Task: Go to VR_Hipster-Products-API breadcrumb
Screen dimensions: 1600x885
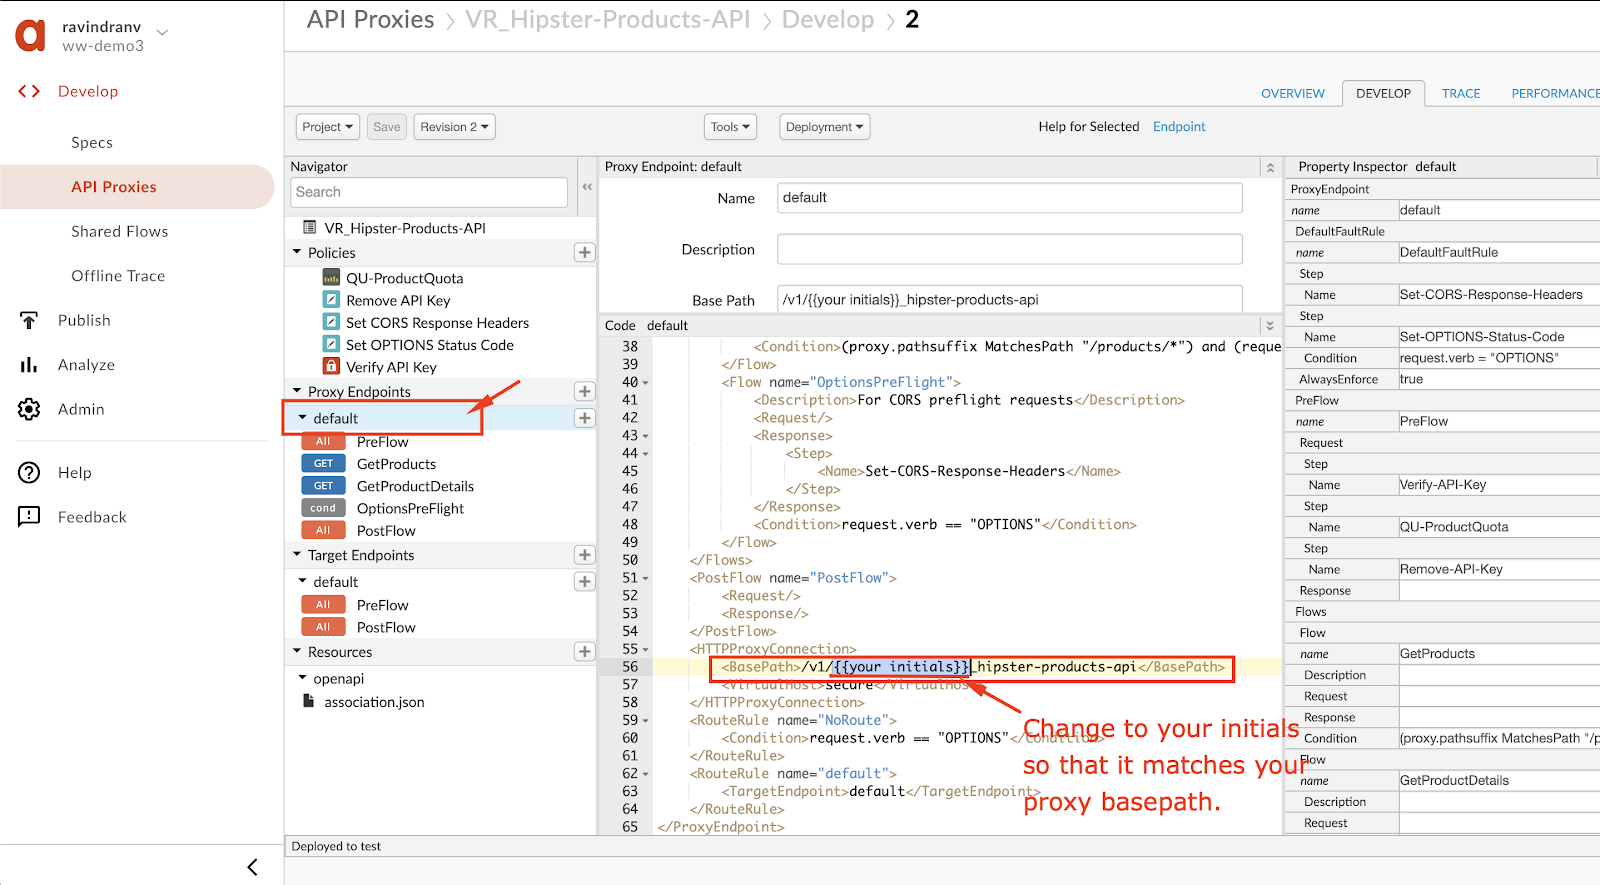Action: pos(608,20)
